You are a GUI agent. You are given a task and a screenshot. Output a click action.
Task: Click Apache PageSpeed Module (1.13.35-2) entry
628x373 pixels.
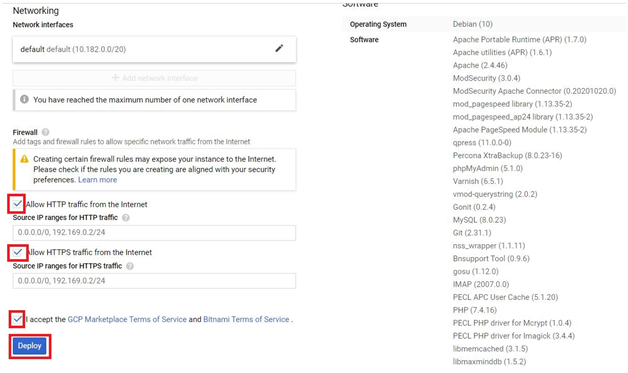(x=520, y=130)
